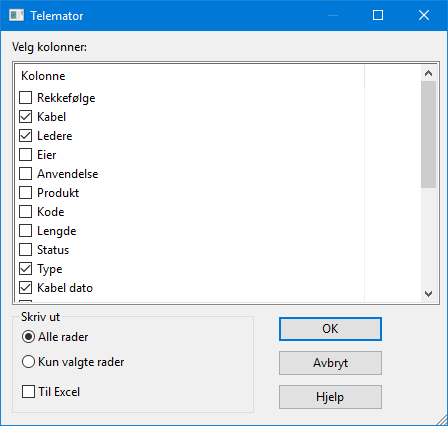Image resolution: width=448 pixels, height=426 pixels.
Task: Click the Telemator app icon in title bar
Action: (16, 15)
